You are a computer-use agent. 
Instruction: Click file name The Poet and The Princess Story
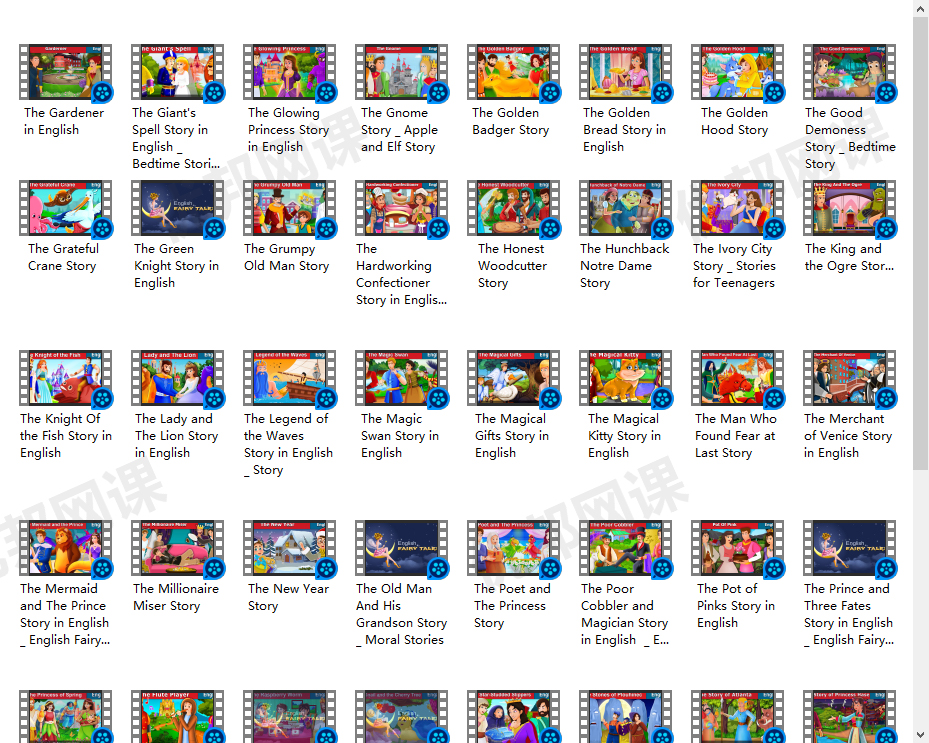(x=512, y=606)
